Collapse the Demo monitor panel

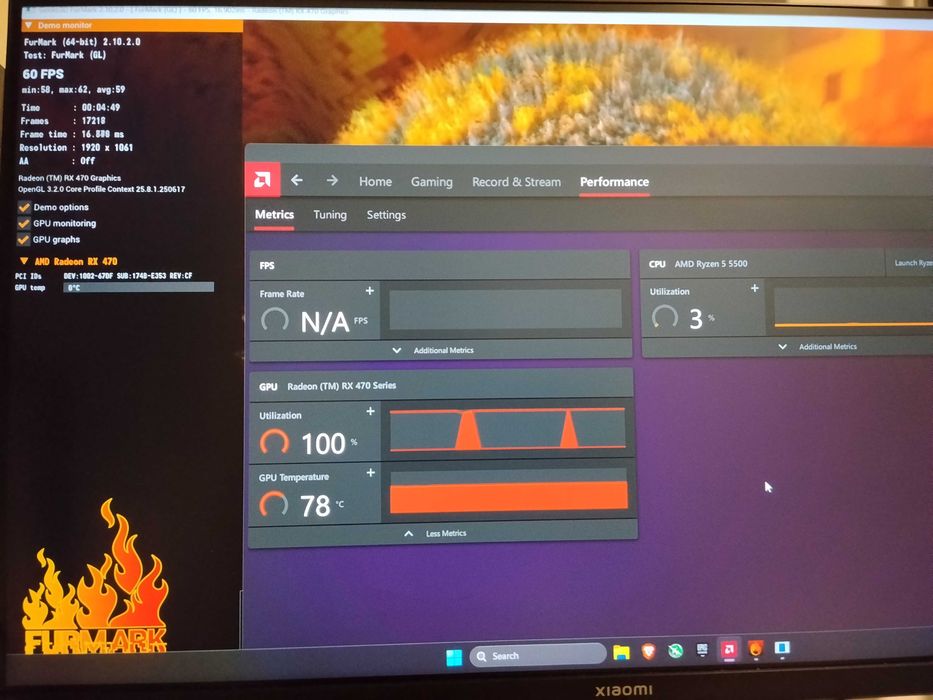pyautogui.click(x=28, y=26)
